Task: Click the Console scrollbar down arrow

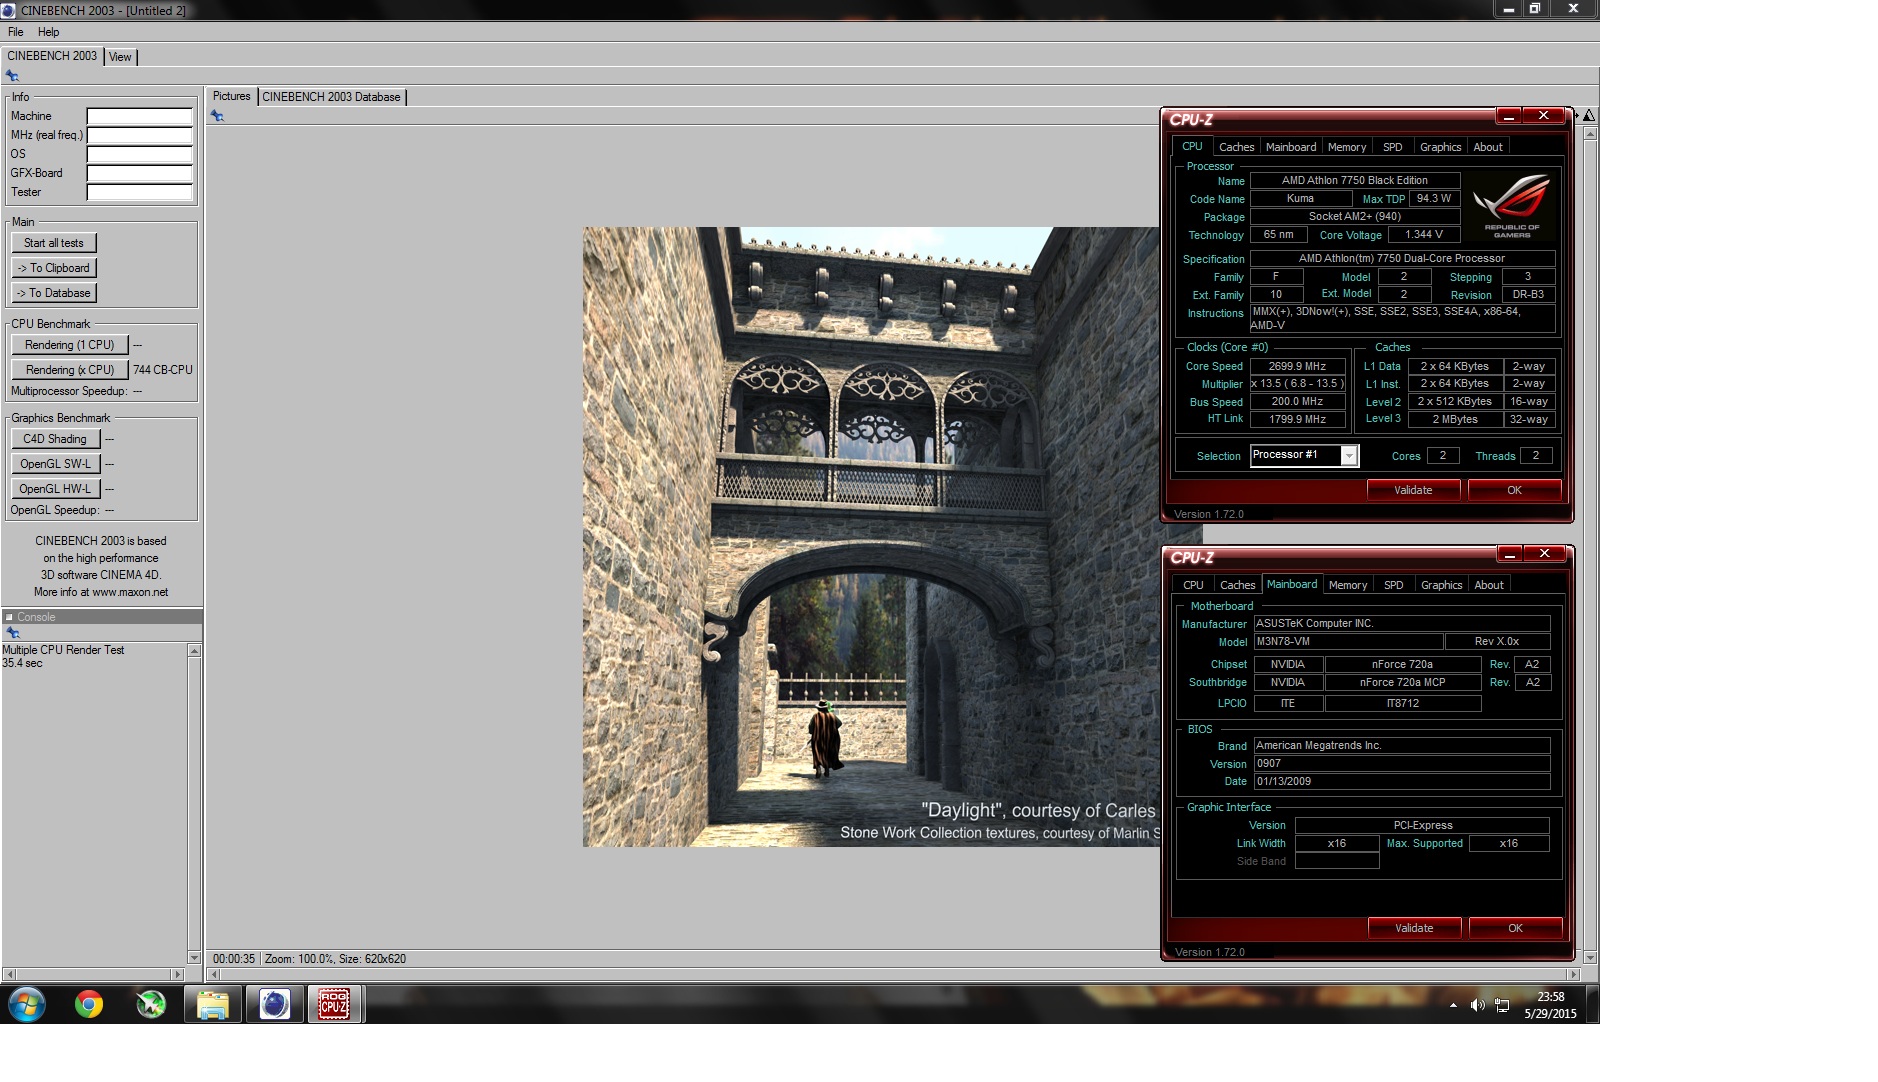Action: pos(194,958)
